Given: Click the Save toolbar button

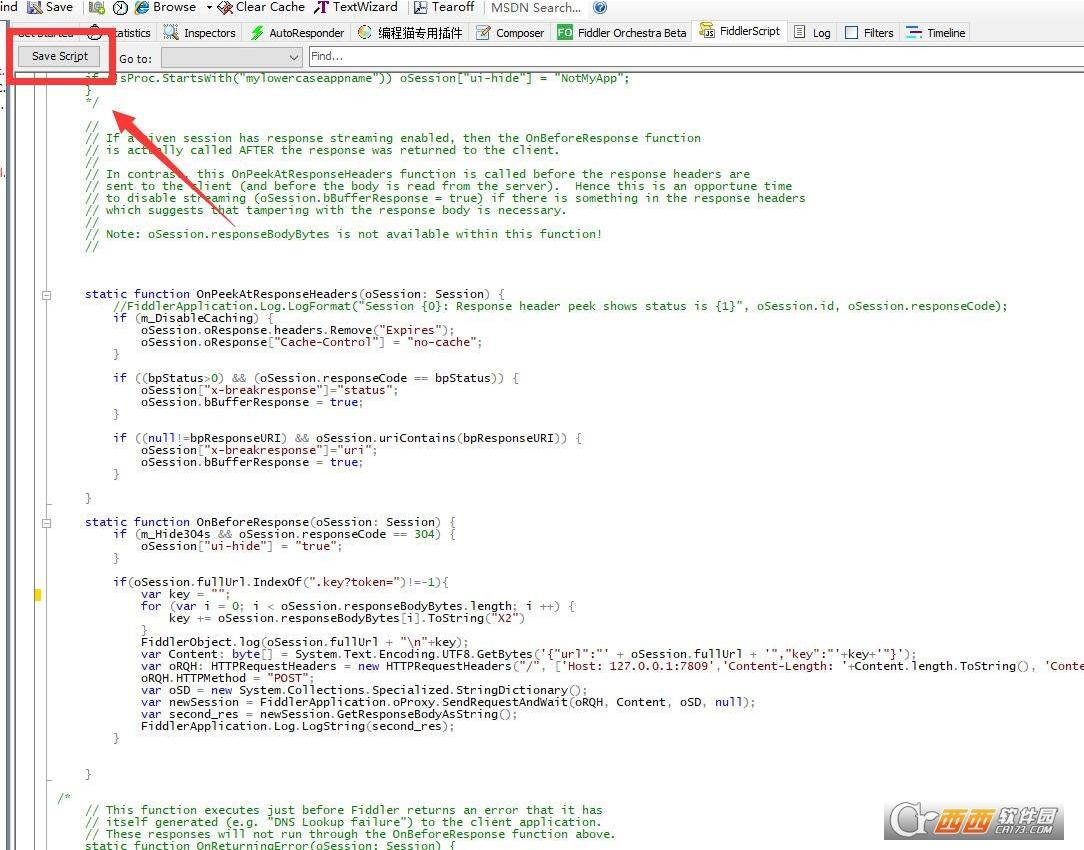Looking at the screenshot, I should [50, 7].
